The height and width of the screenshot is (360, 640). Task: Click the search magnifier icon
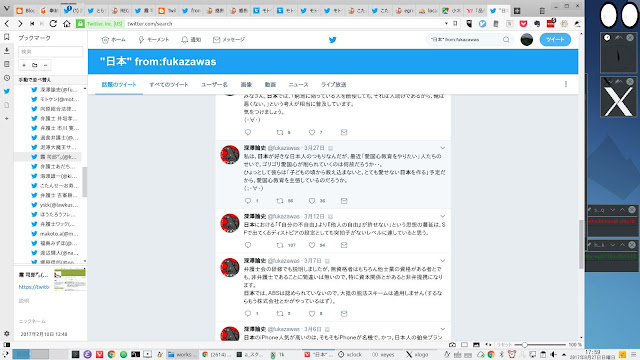[506, 40]
